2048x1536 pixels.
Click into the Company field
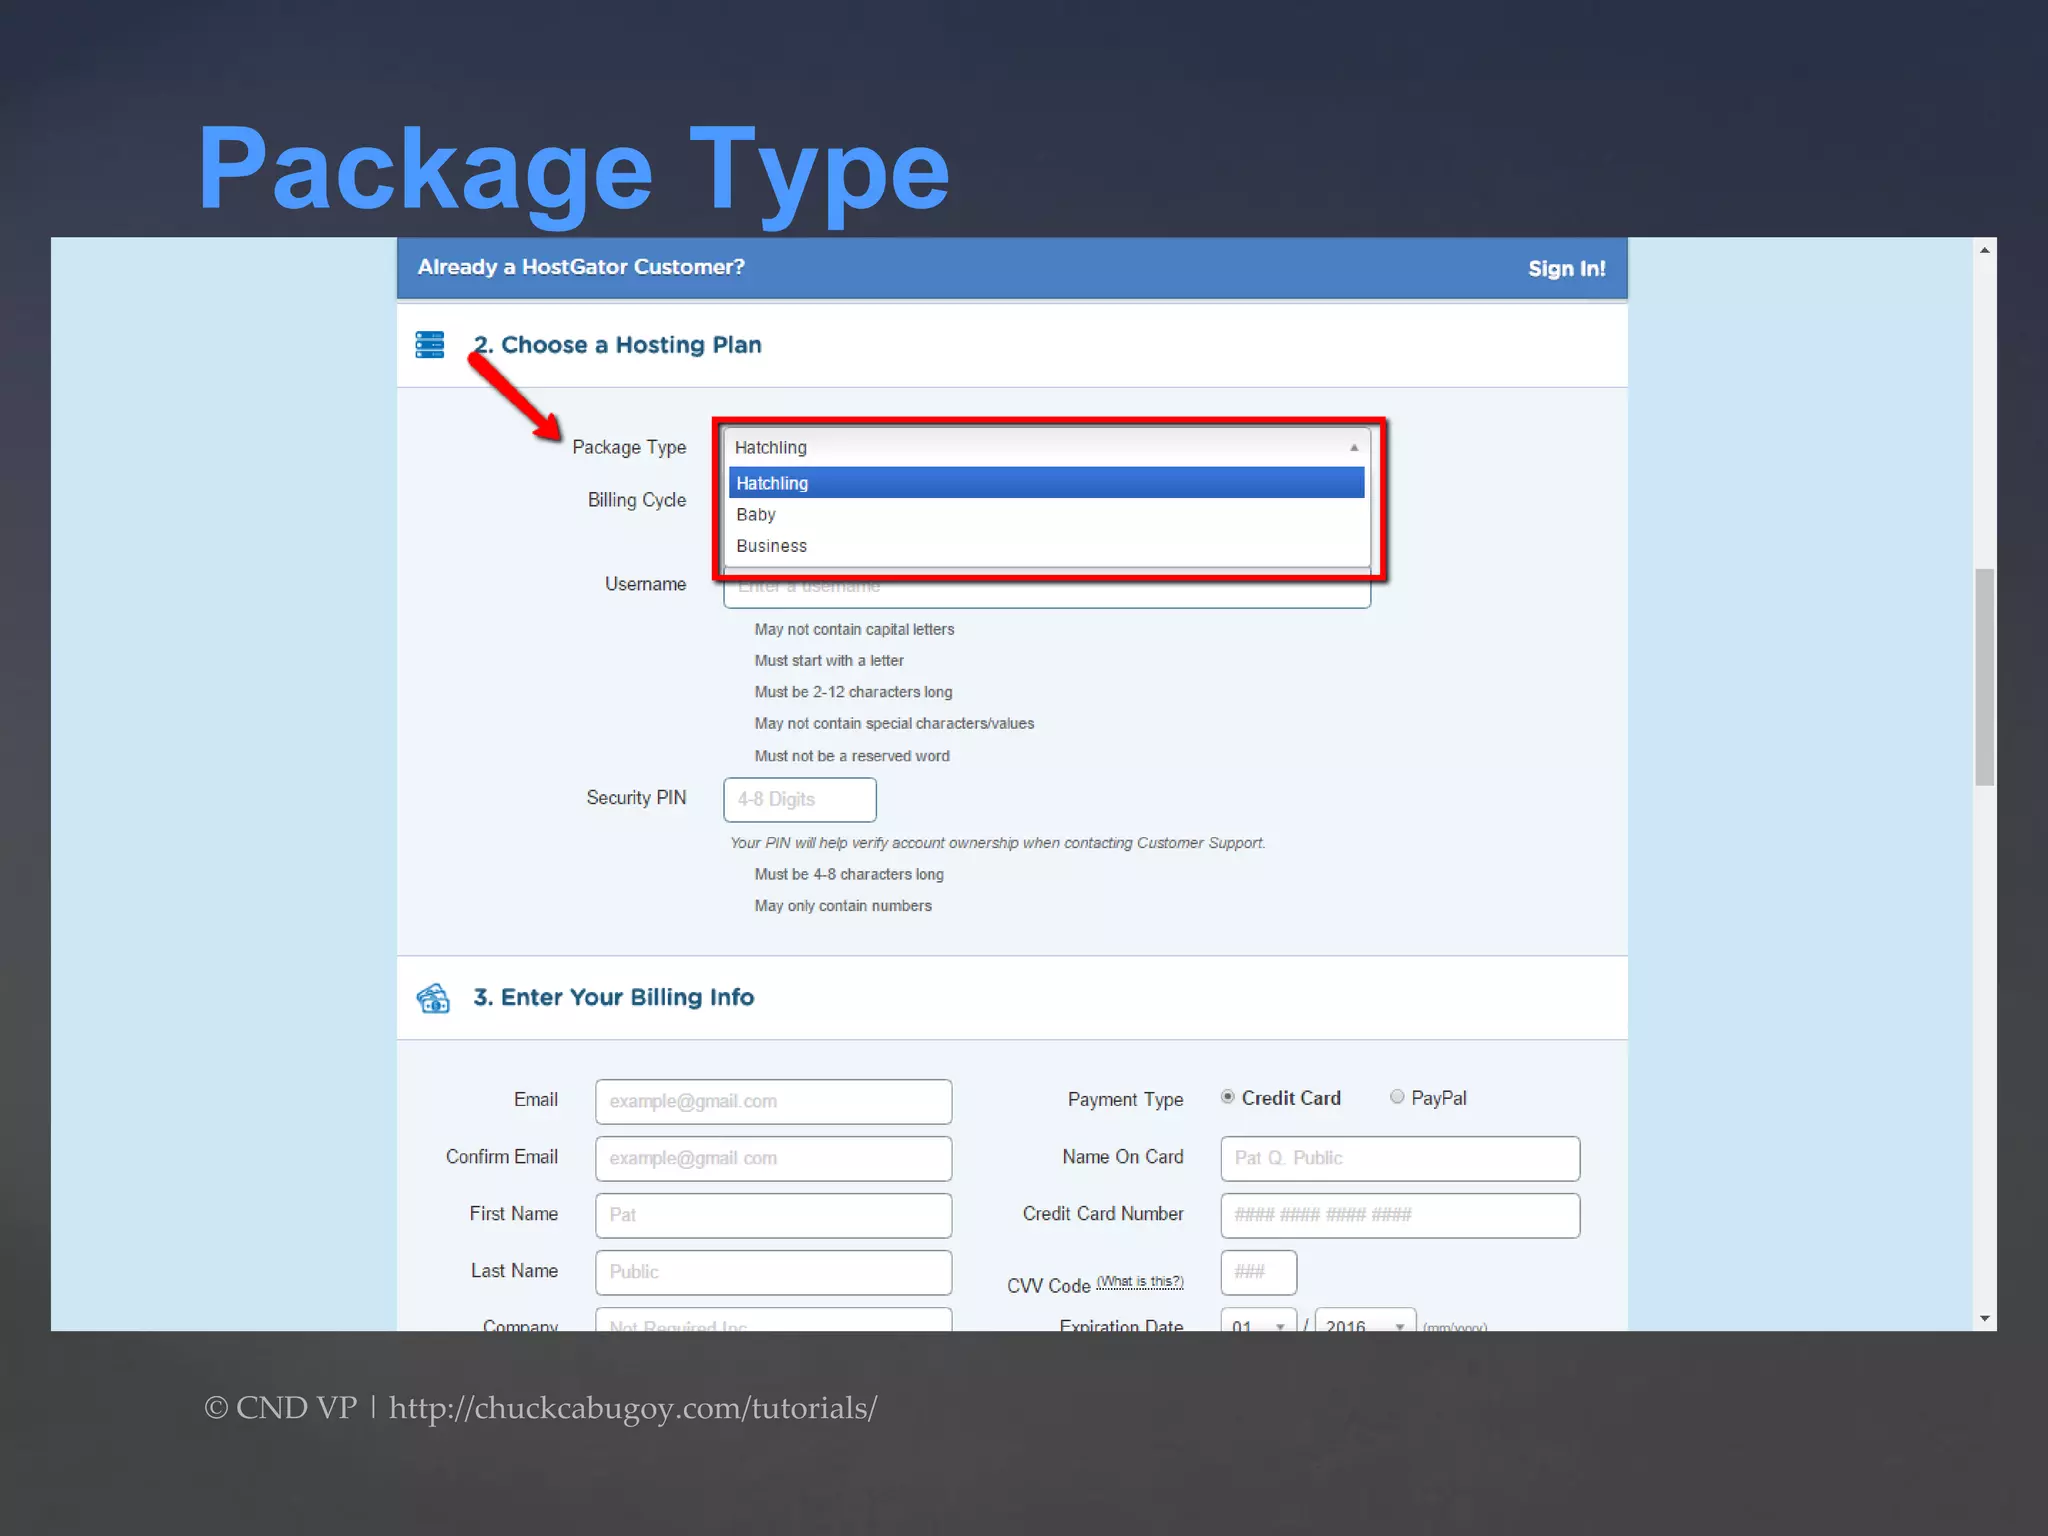(x=773, y=1320)
